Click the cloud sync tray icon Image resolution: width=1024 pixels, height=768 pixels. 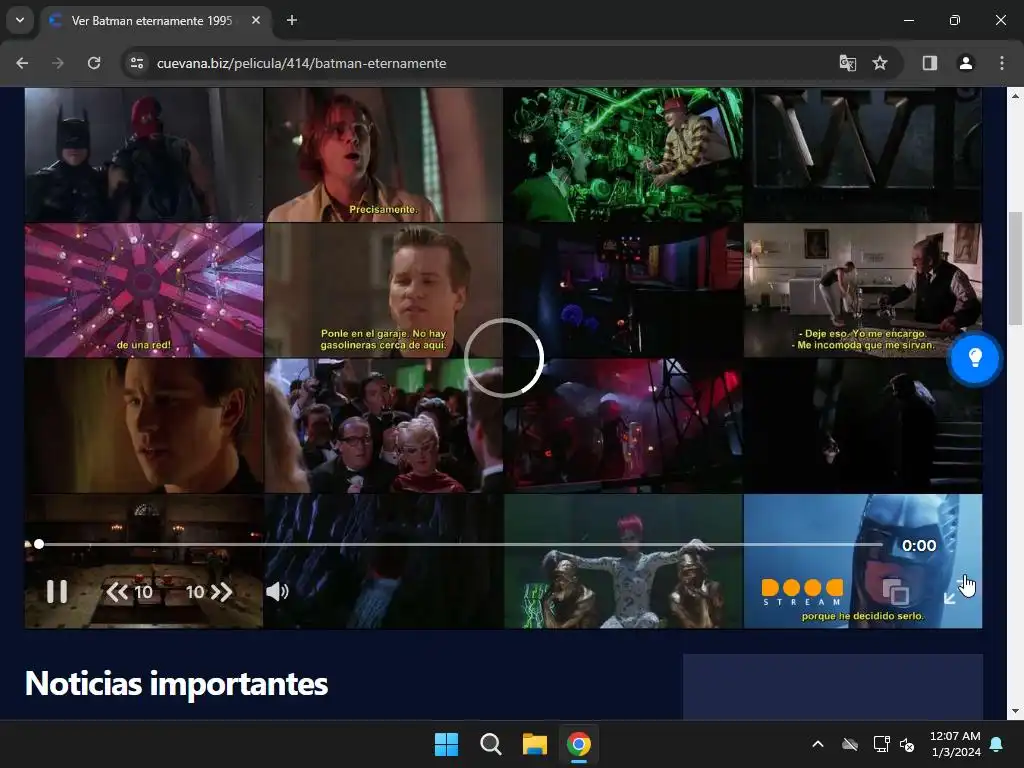pyautogui.click(x=850, y=744)
